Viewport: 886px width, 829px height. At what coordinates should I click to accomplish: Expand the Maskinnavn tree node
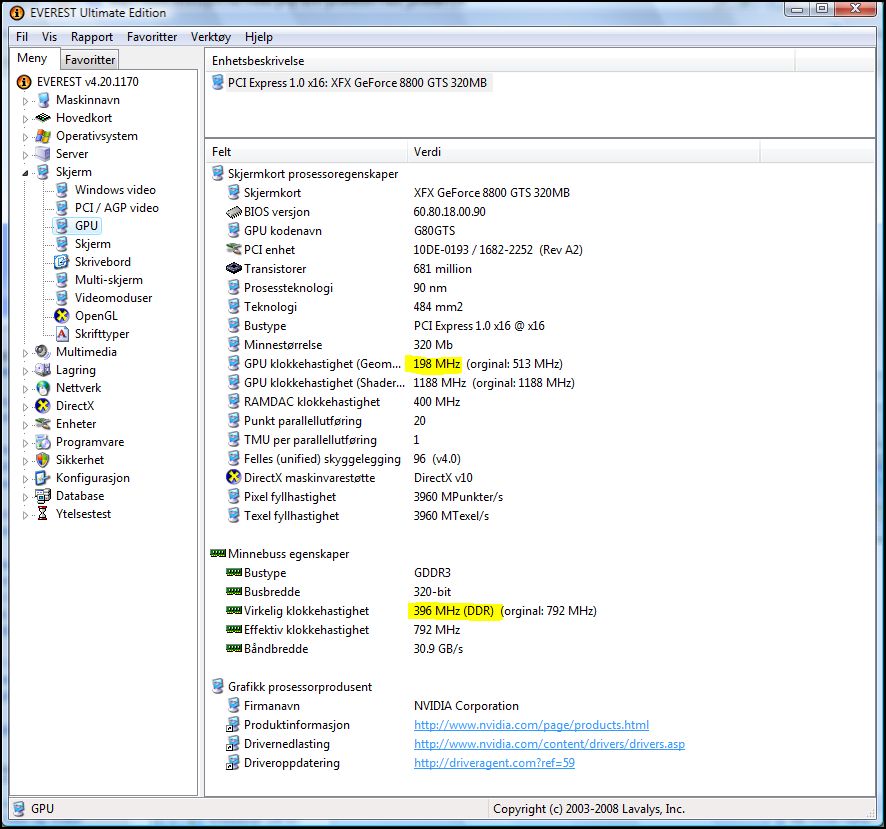coord(25,101)
